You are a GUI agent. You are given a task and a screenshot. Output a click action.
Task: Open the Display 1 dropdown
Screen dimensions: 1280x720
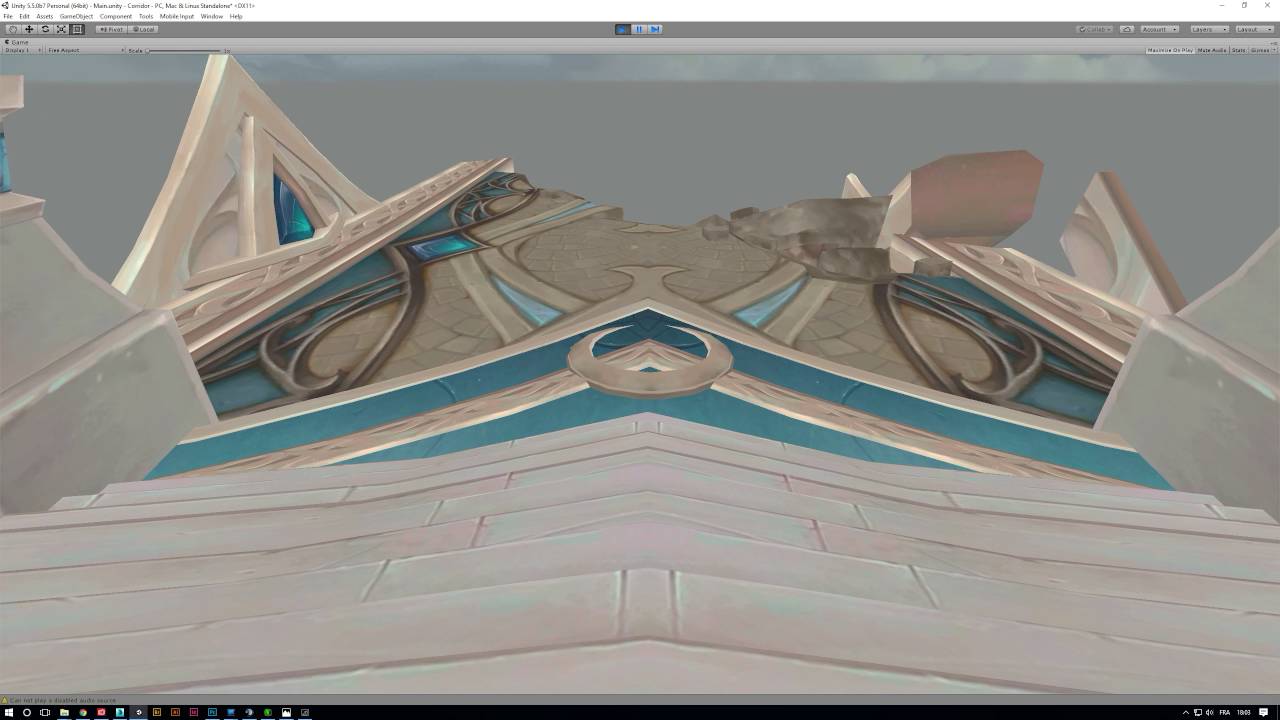[x=22, y=50]
